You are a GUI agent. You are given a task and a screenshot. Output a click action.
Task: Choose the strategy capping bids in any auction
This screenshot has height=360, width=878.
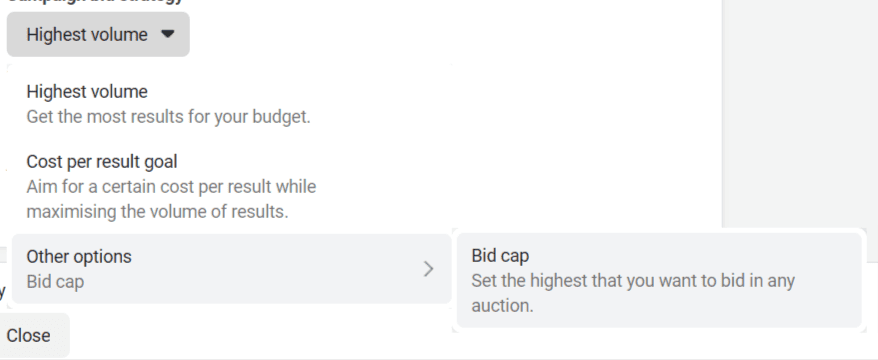click(x=659, y=280)
